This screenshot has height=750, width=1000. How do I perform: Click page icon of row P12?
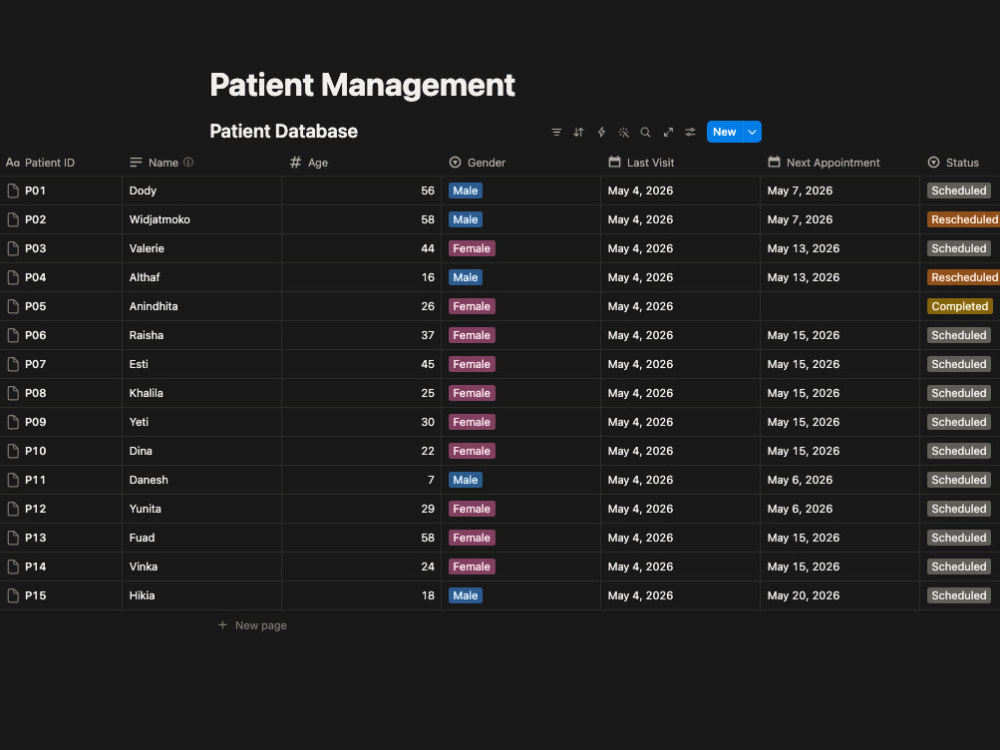tap(13, 508)
